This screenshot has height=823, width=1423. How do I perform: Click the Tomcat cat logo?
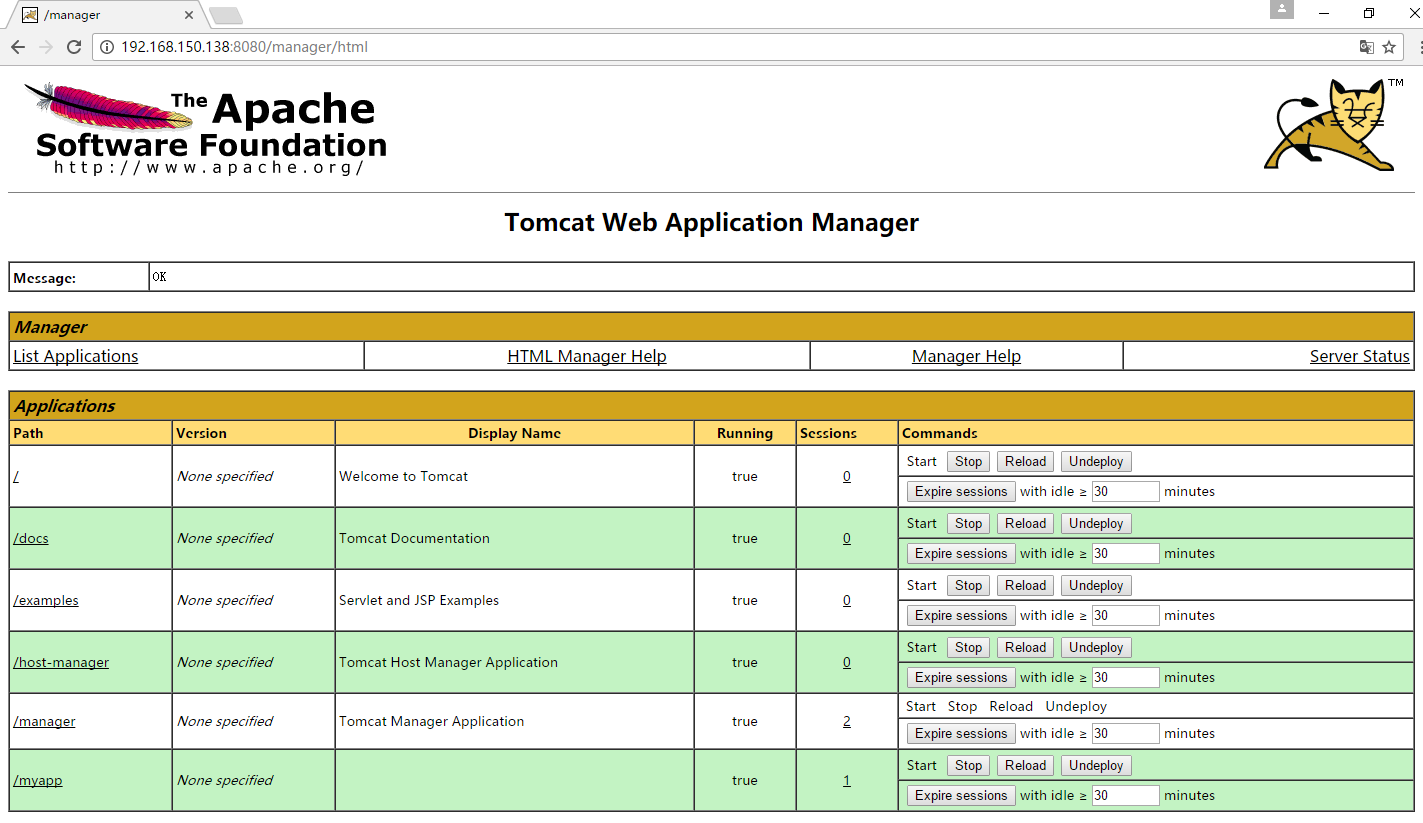pos(1332,124)
